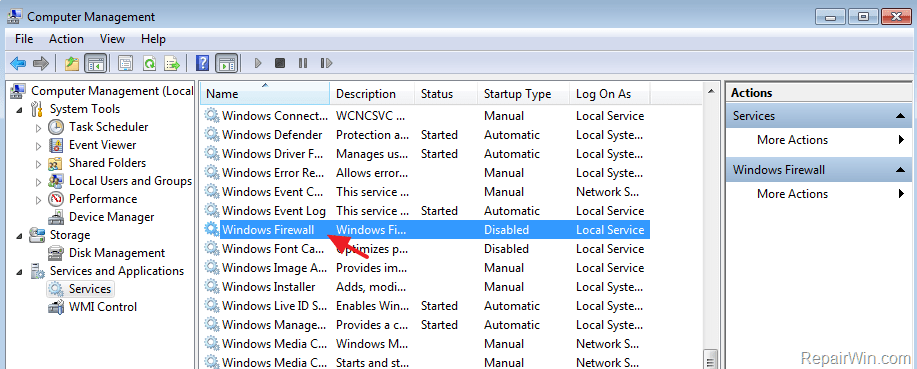Click the Windows Error Re... gear icon

(x=211, y=173)
